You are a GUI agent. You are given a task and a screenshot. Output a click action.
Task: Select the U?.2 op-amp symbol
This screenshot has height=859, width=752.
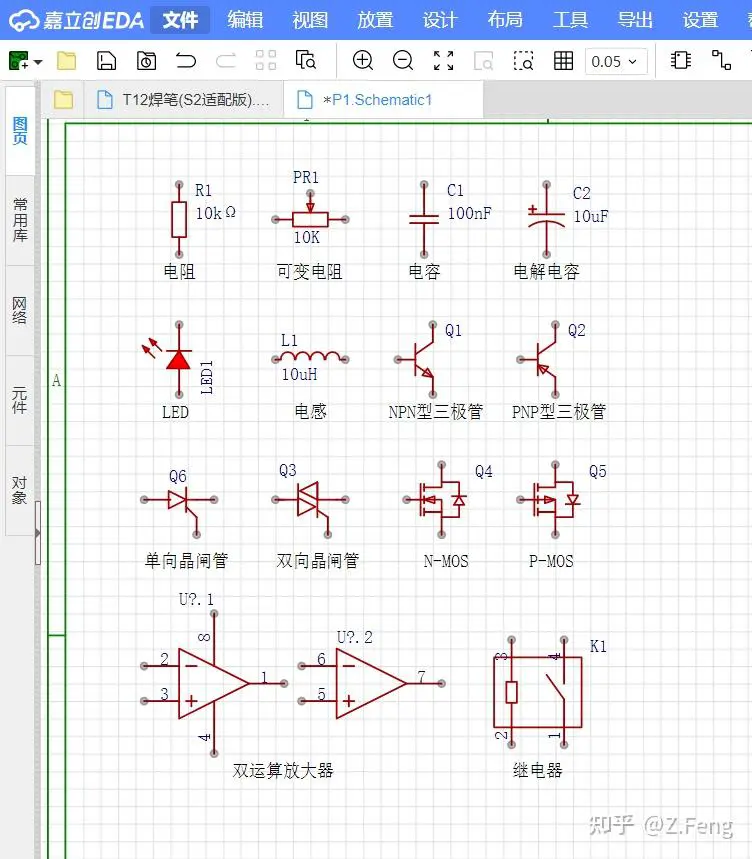click(371, 684)
